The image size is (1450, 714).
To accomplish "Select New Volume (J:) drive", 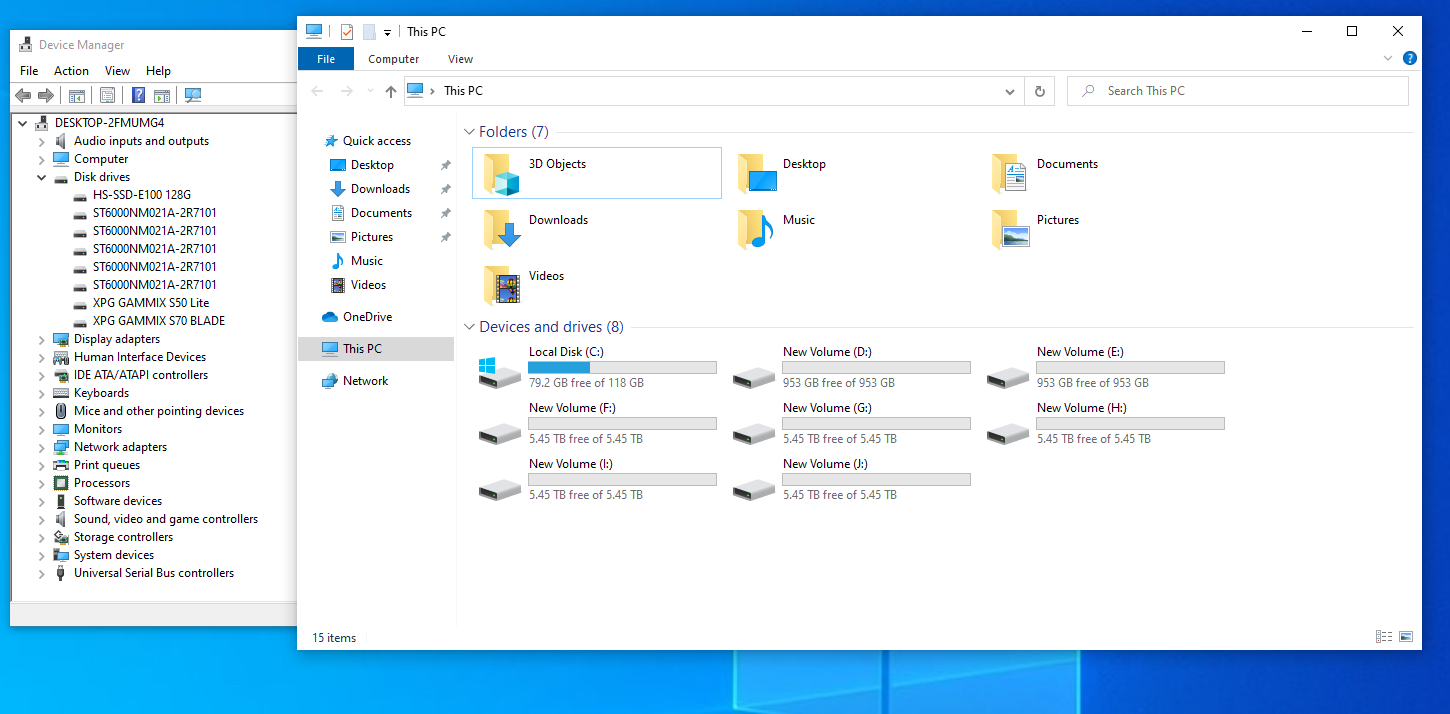I will pos(852,480).
